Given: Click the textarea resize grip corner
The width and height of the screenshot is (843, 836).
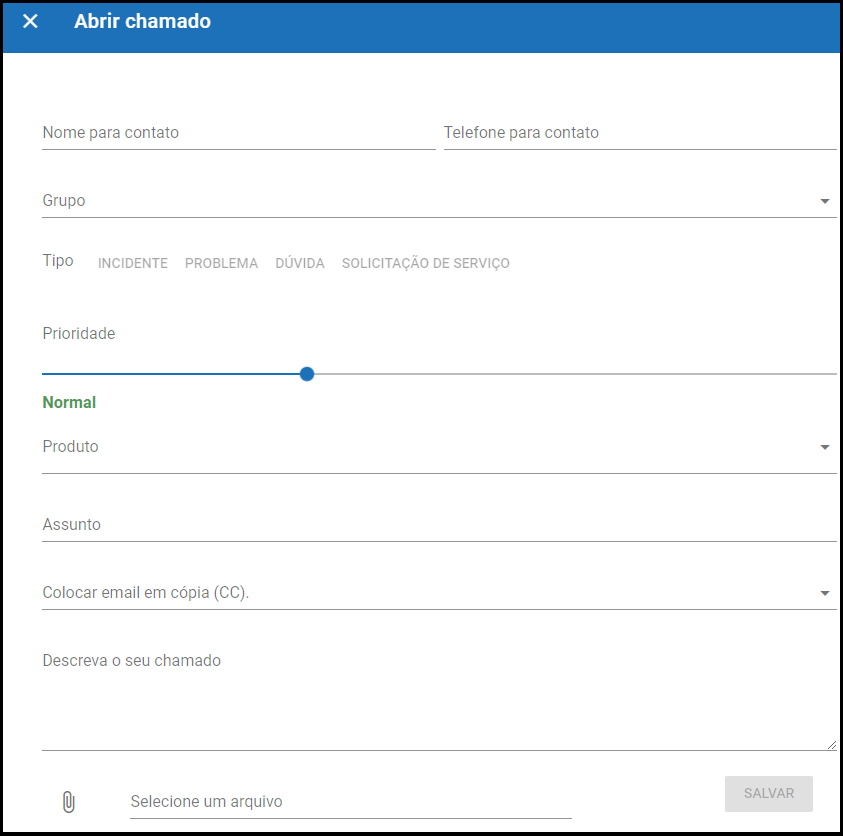Looking at the screenshot, I should tap(832, 745).
